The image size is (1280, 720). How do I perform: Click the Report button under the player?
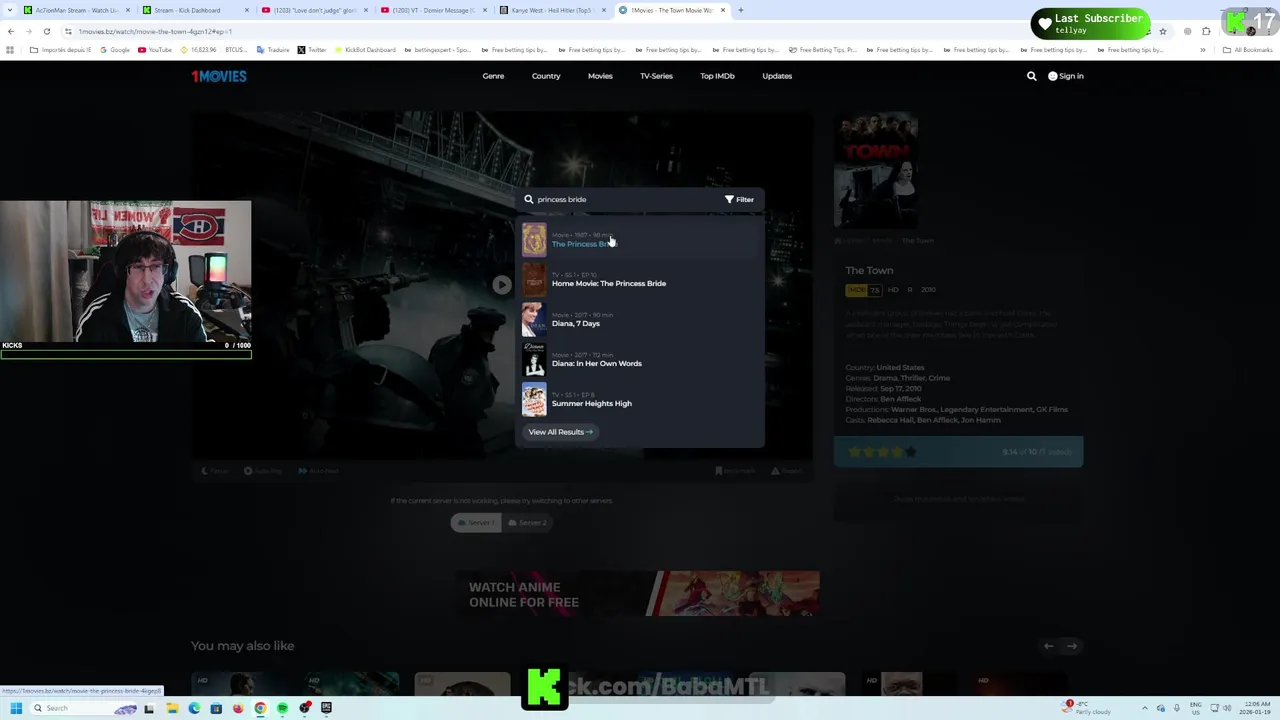(x=787, y=471)
